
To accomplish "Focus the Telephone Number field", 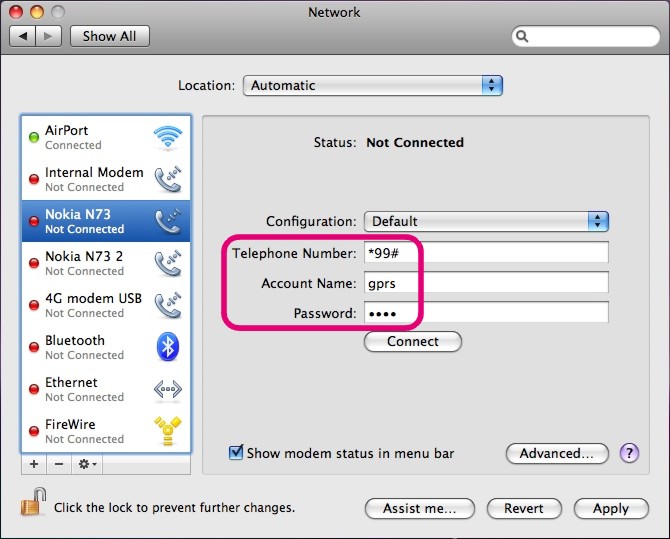I will (486, 253).
